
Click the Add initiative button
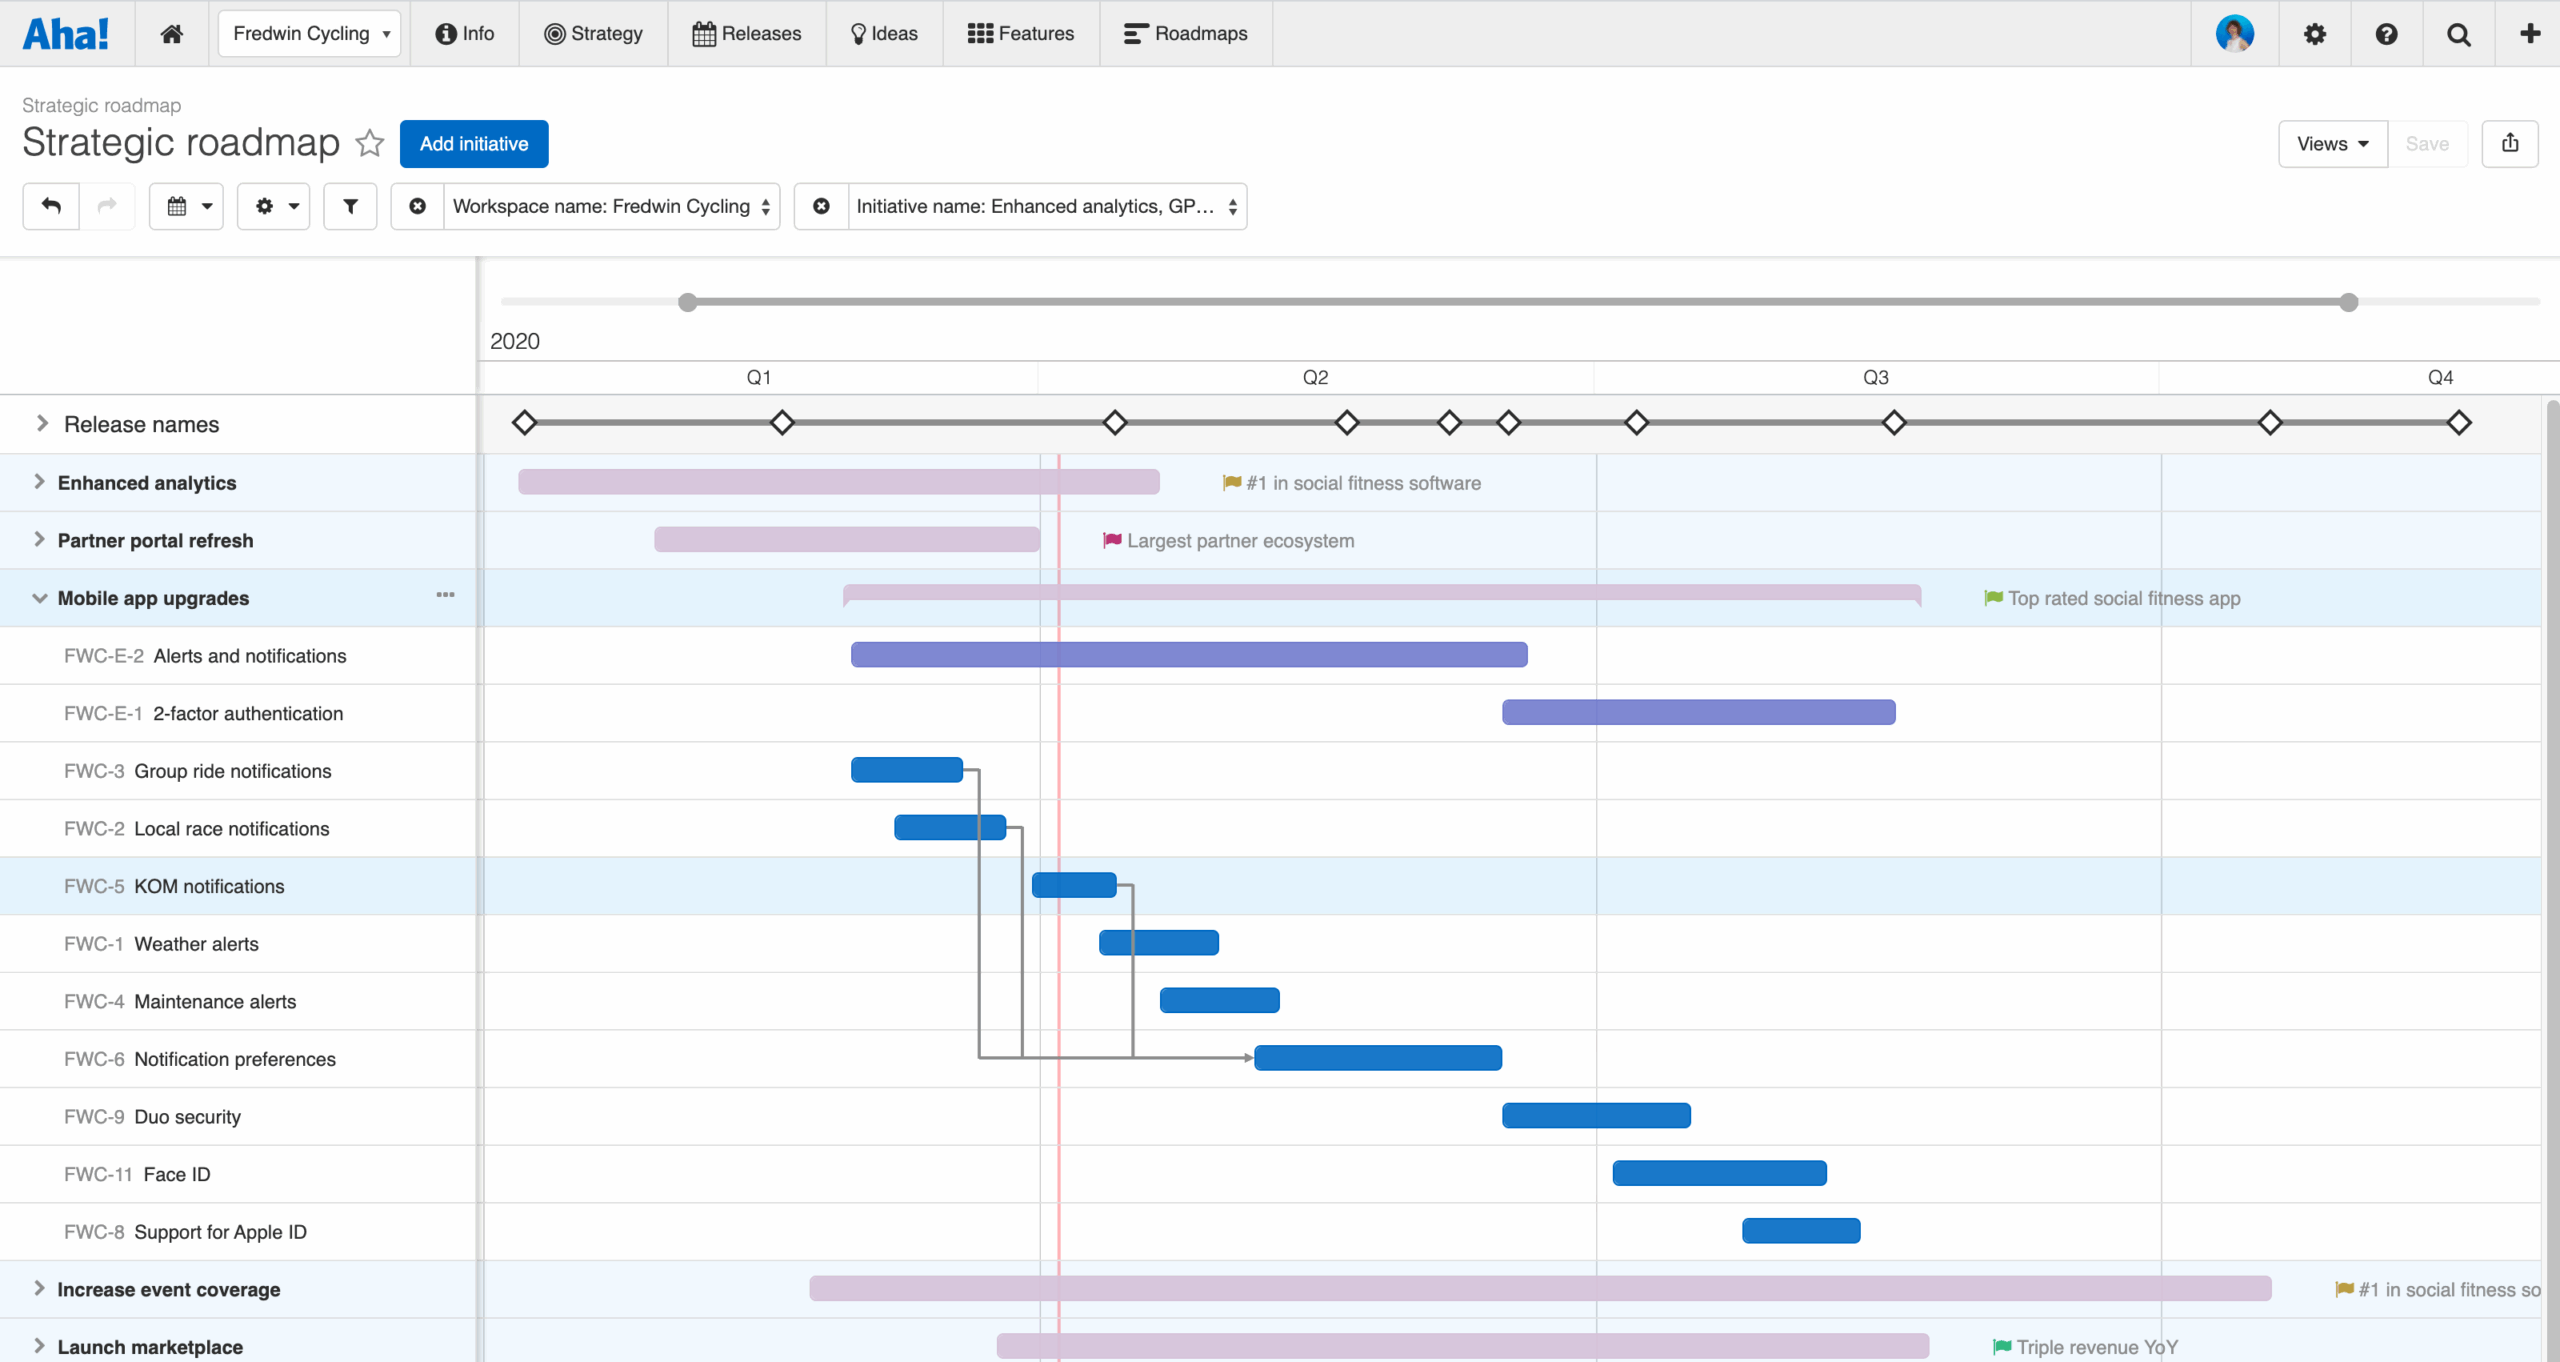tap(474, 143)
